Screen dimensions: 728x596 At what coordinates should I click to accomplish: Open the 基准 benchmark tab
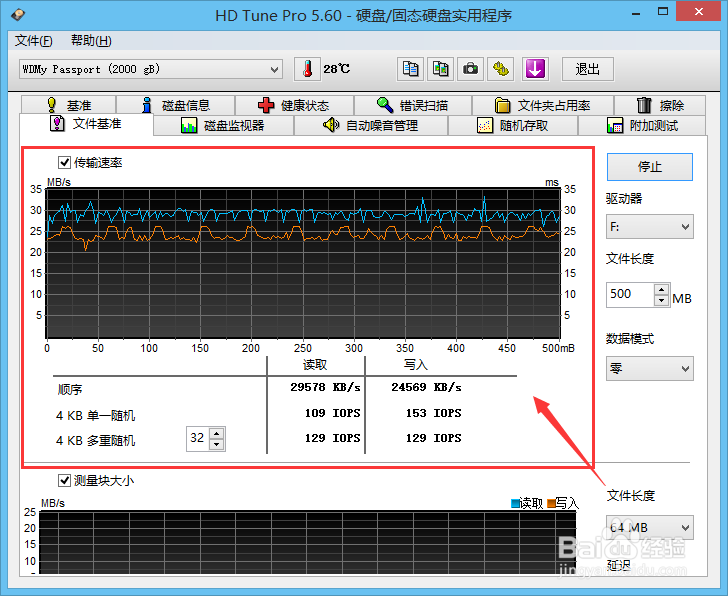click(68, 105)
